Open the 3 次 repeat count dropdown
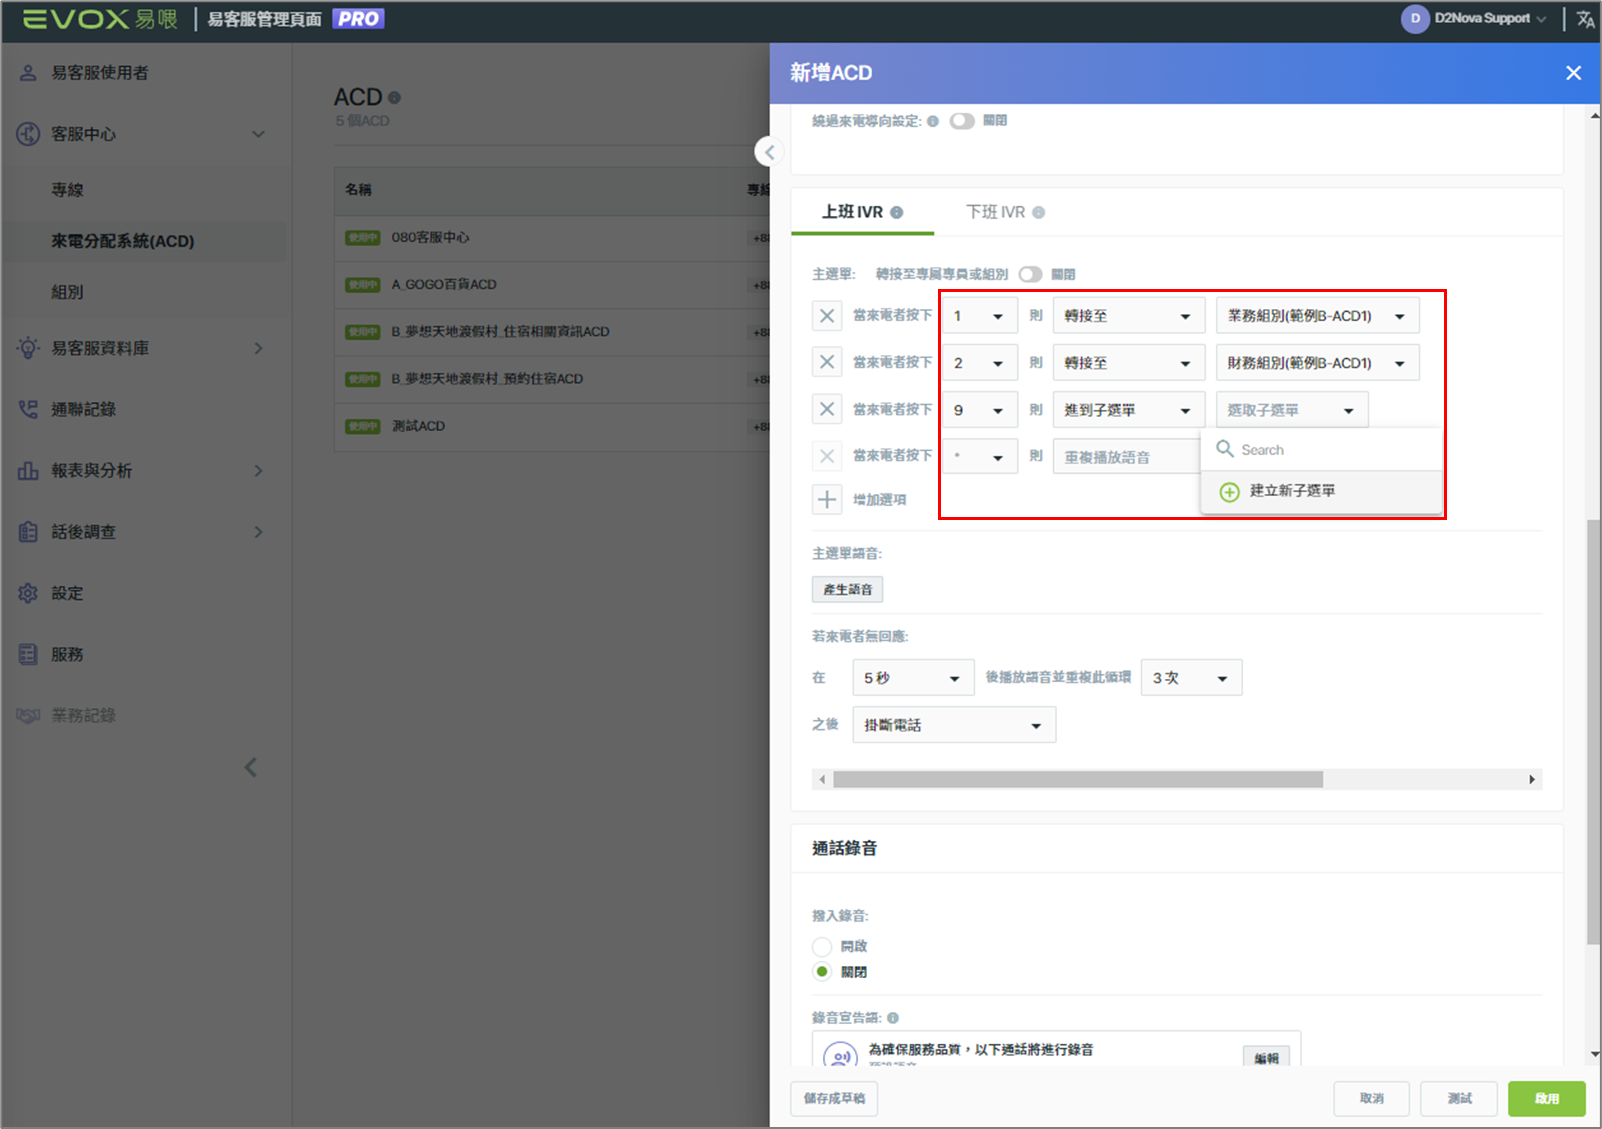 pyautogui.click(x=1191, y=678)
